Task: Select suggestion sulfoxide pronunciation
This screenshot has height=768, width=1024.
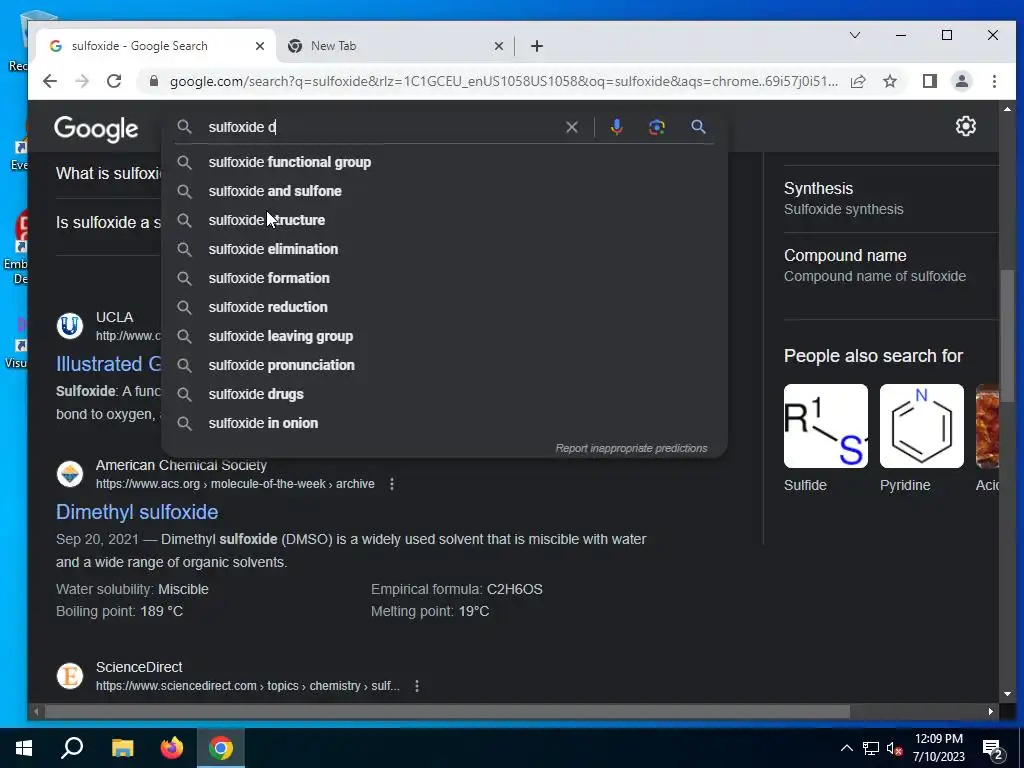Action: (444, 365)
